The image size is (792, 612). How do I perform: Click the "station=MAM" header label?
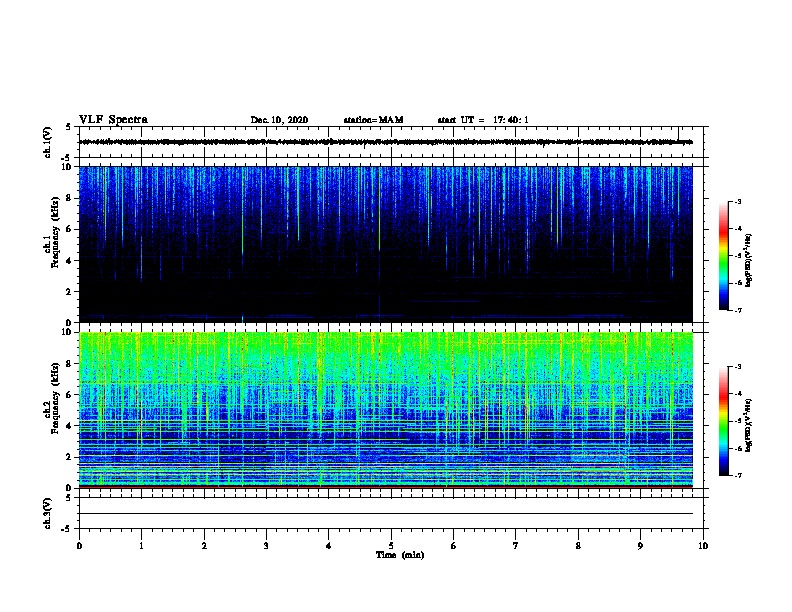click(373, 120)
